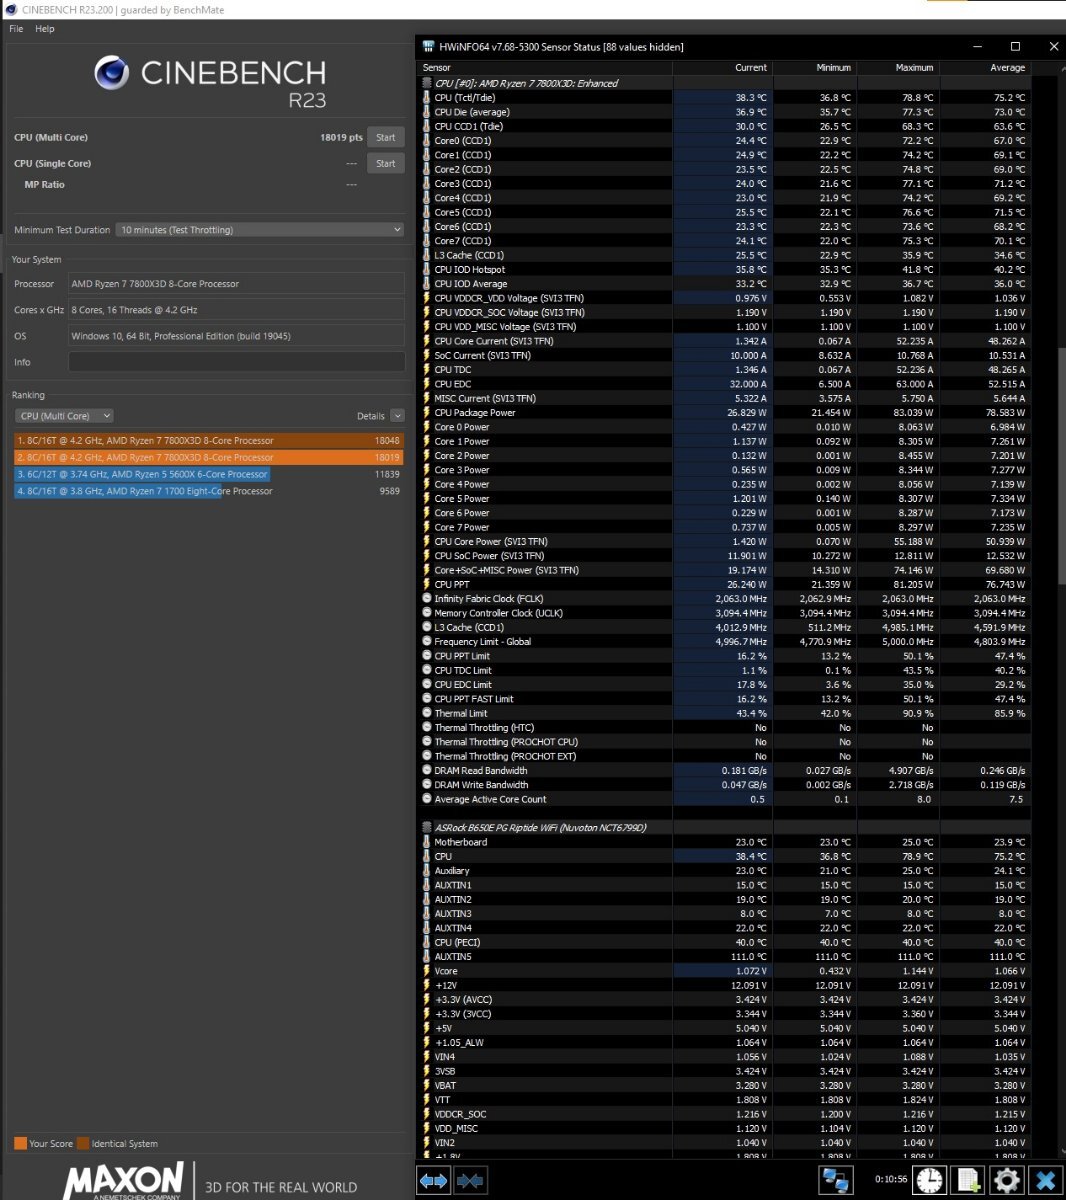
Task: Open the HWiNFO sensor settings gear icon
Action: [1007, 1181]
